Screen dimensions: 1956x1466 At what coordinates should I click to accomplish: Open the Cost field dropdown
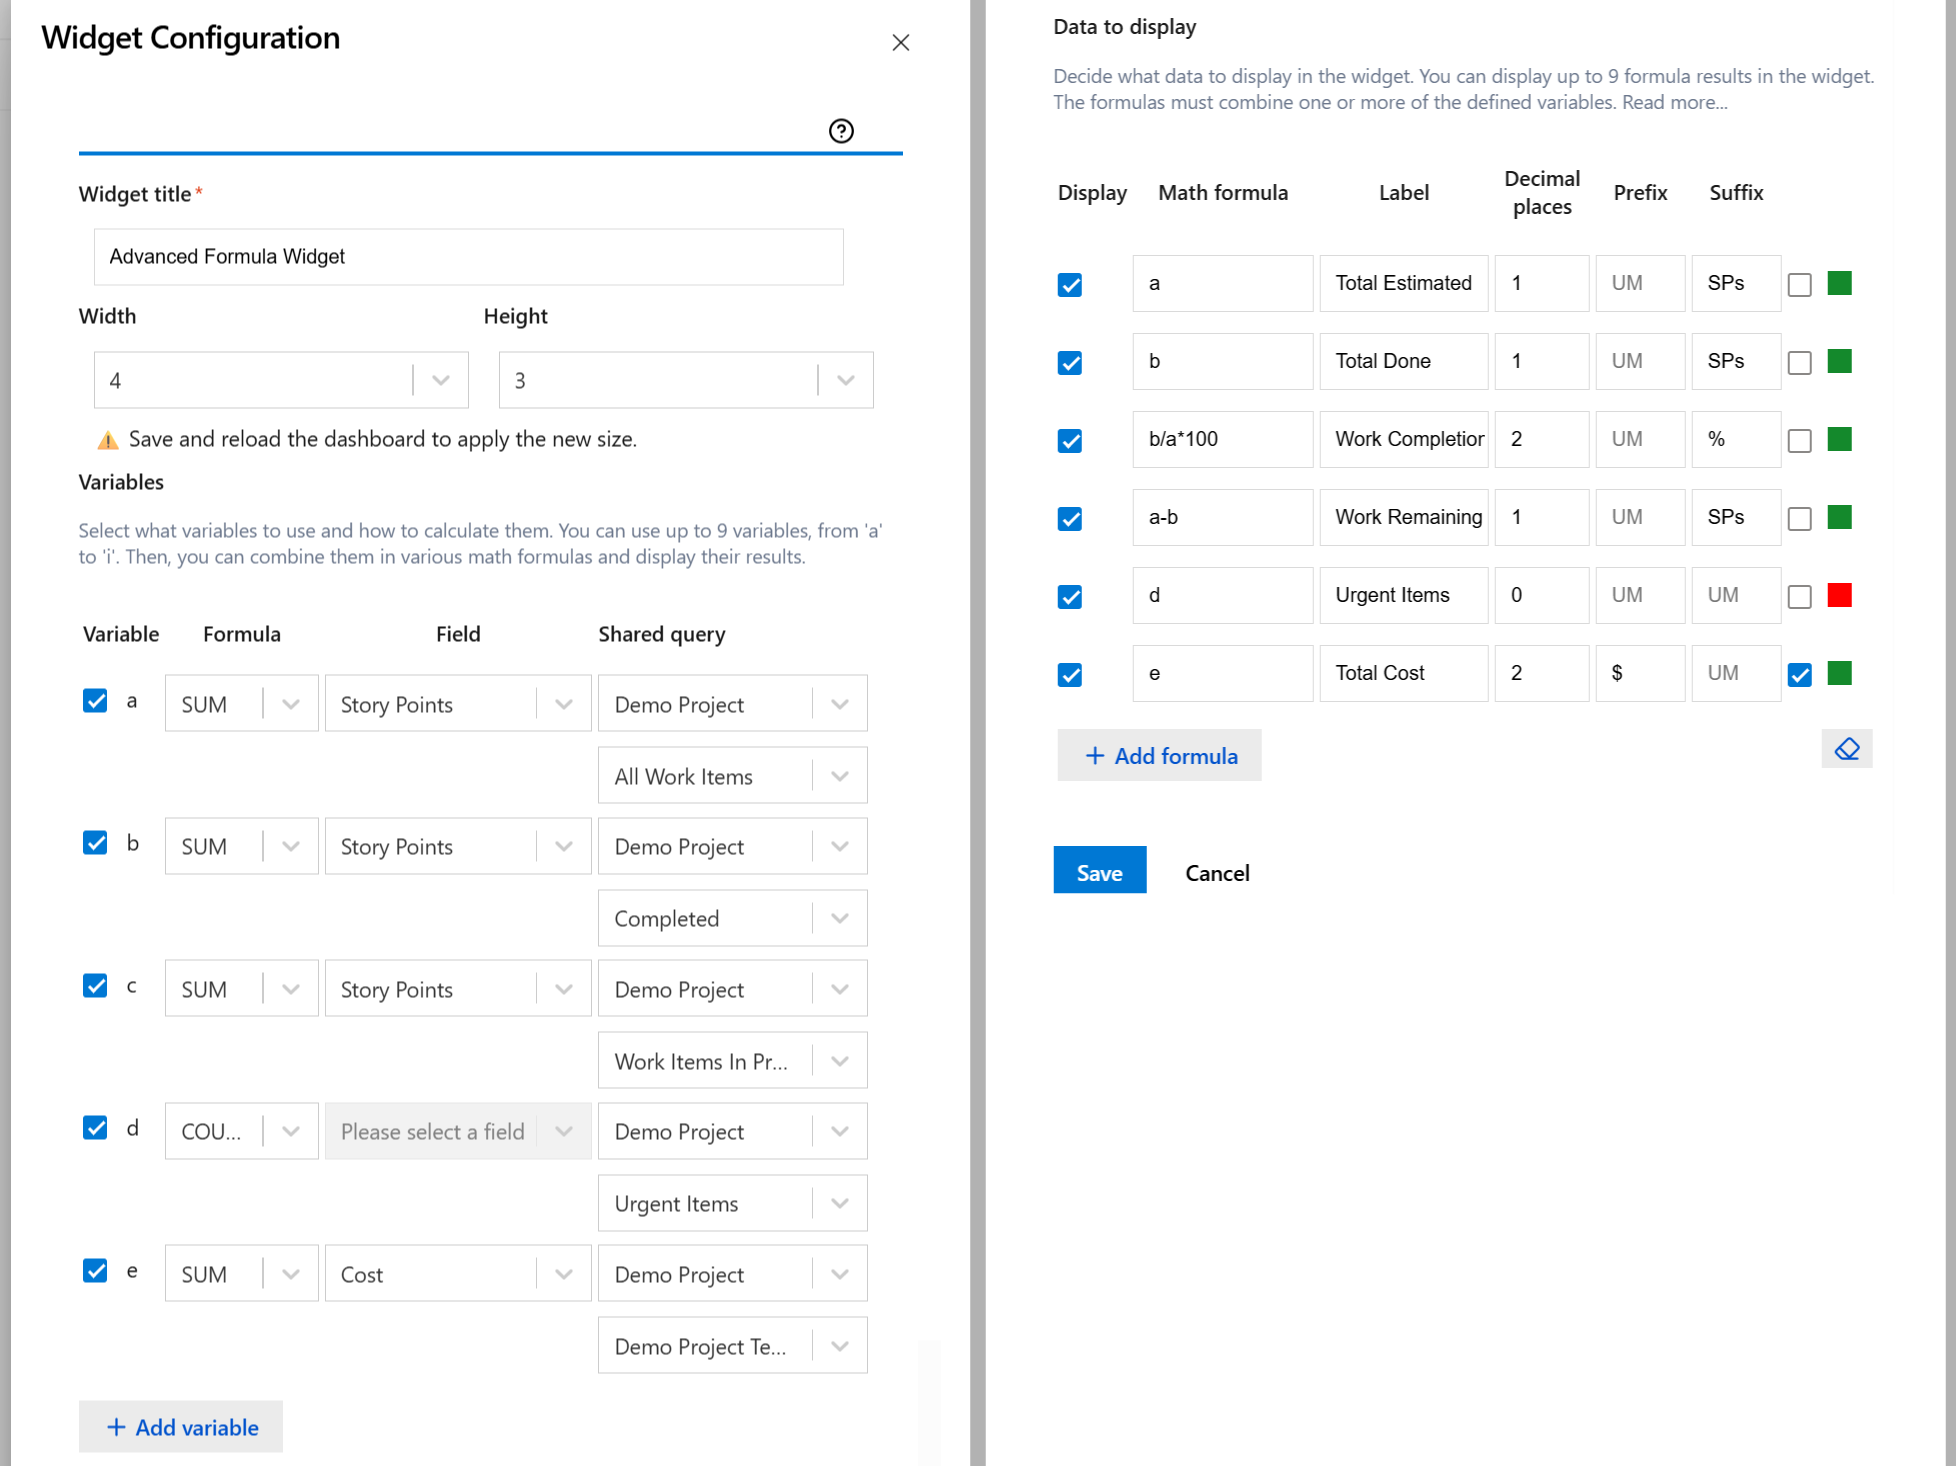(x=458, y=1274)
